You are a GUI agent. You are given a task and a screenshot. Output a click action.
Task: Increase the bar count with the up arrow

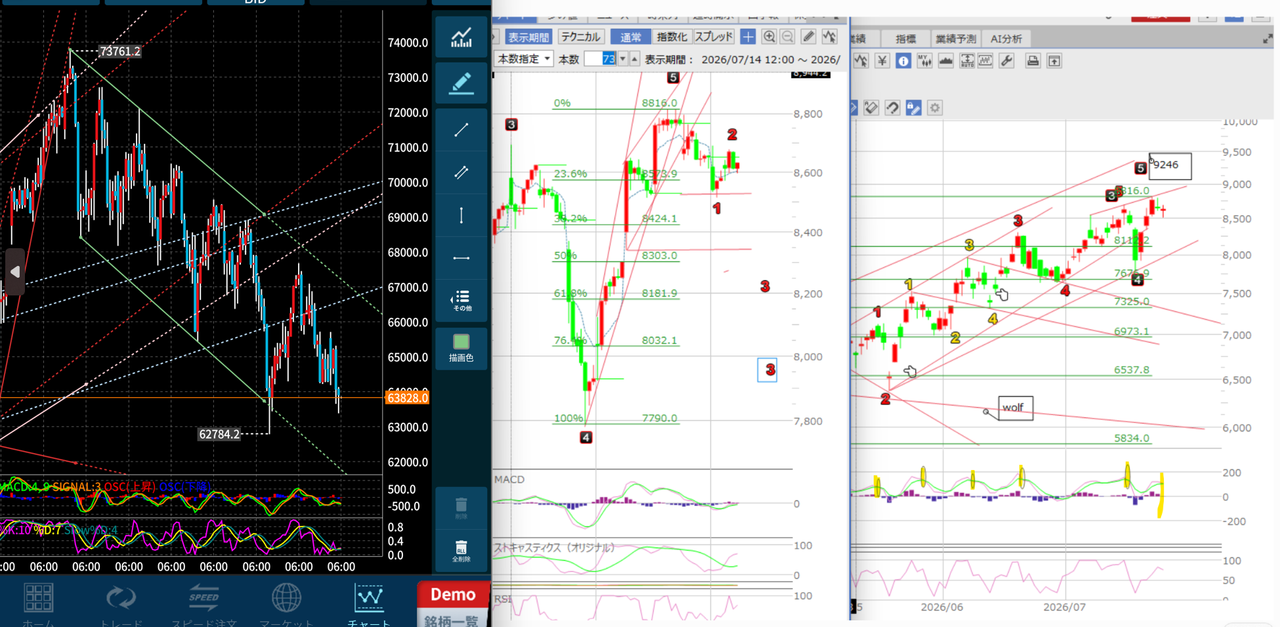point(635,59)
